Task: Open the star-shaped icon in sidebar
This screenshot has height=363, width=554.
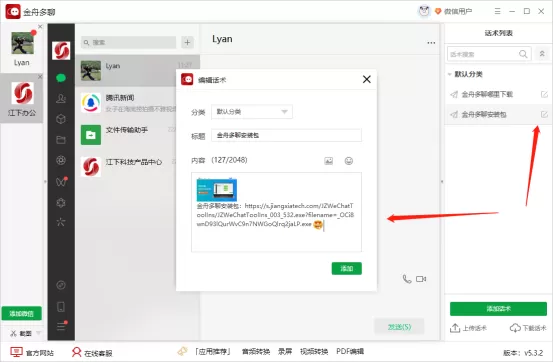Action: [61, 222]
